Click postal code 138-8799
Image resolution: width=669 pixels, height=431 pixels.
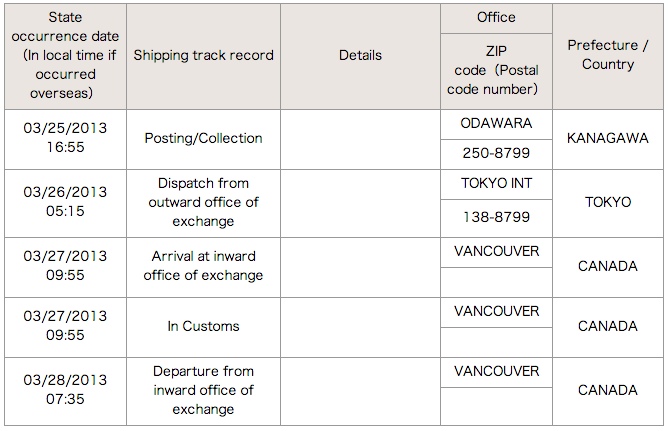[x=496, y=217]
